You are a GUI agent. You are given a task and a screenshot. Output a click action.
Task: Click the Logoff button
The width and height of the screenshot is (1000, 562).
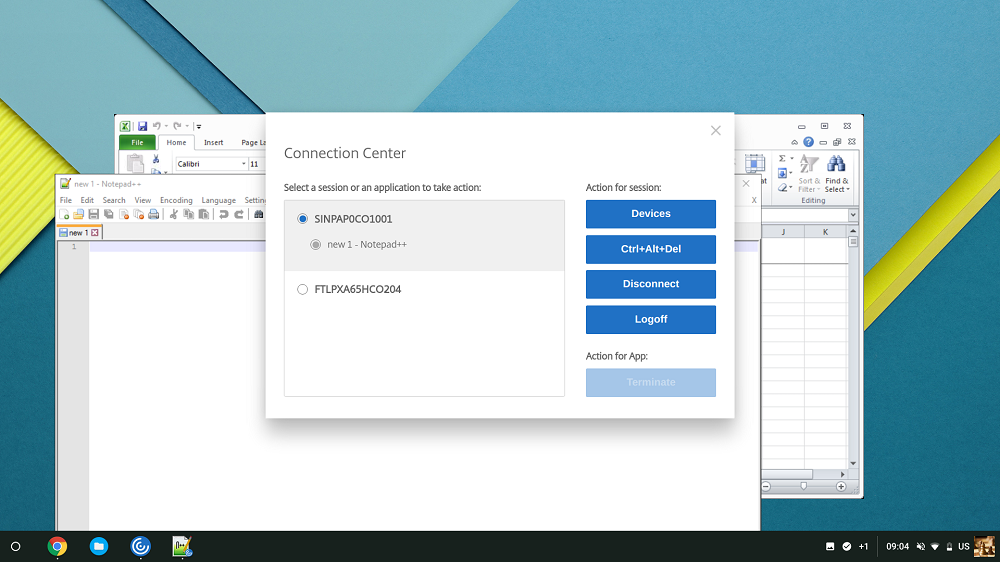tap(651, 320)
